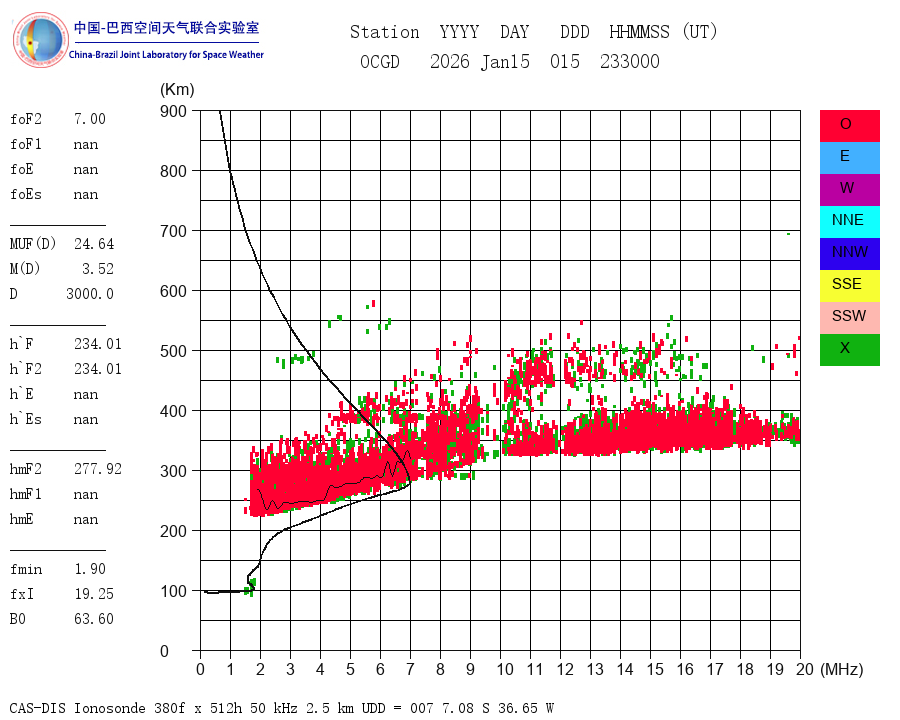
Task: Click the year 2026 in header
Action: [449, 61]
